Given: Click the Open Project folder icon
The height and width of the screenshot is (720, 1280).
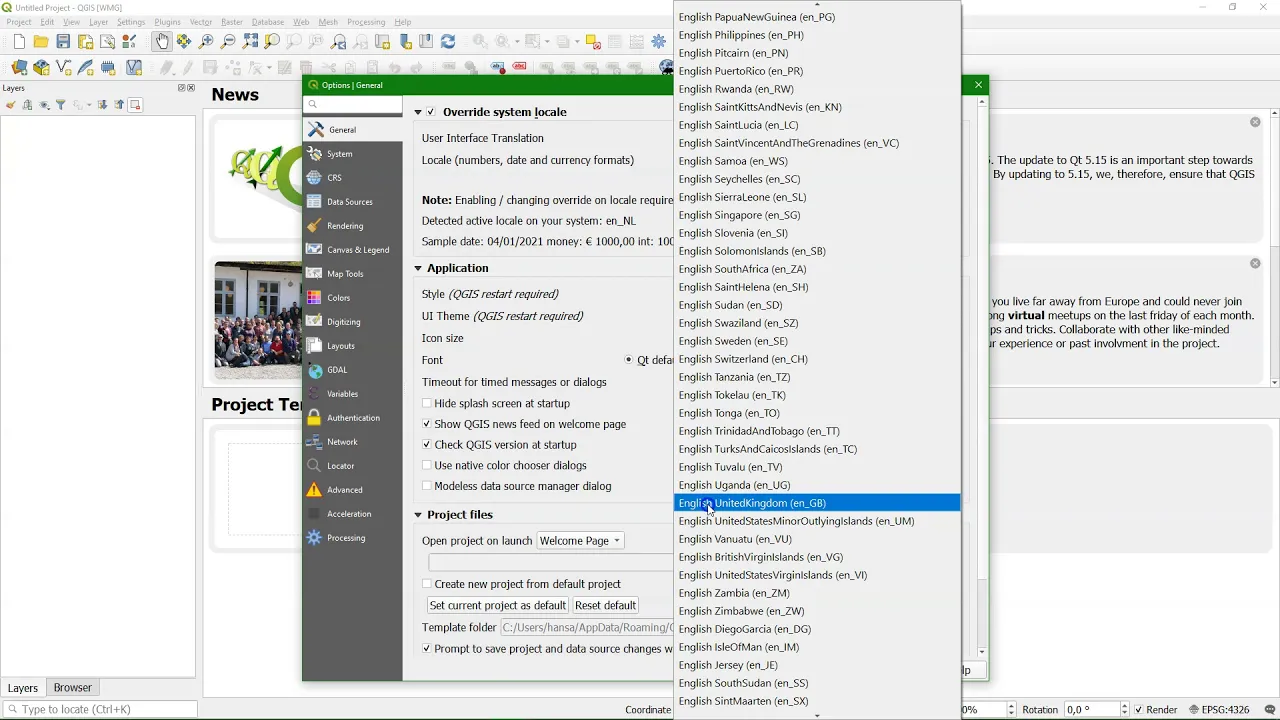Looking at the screenshot, I should (41, 42).
